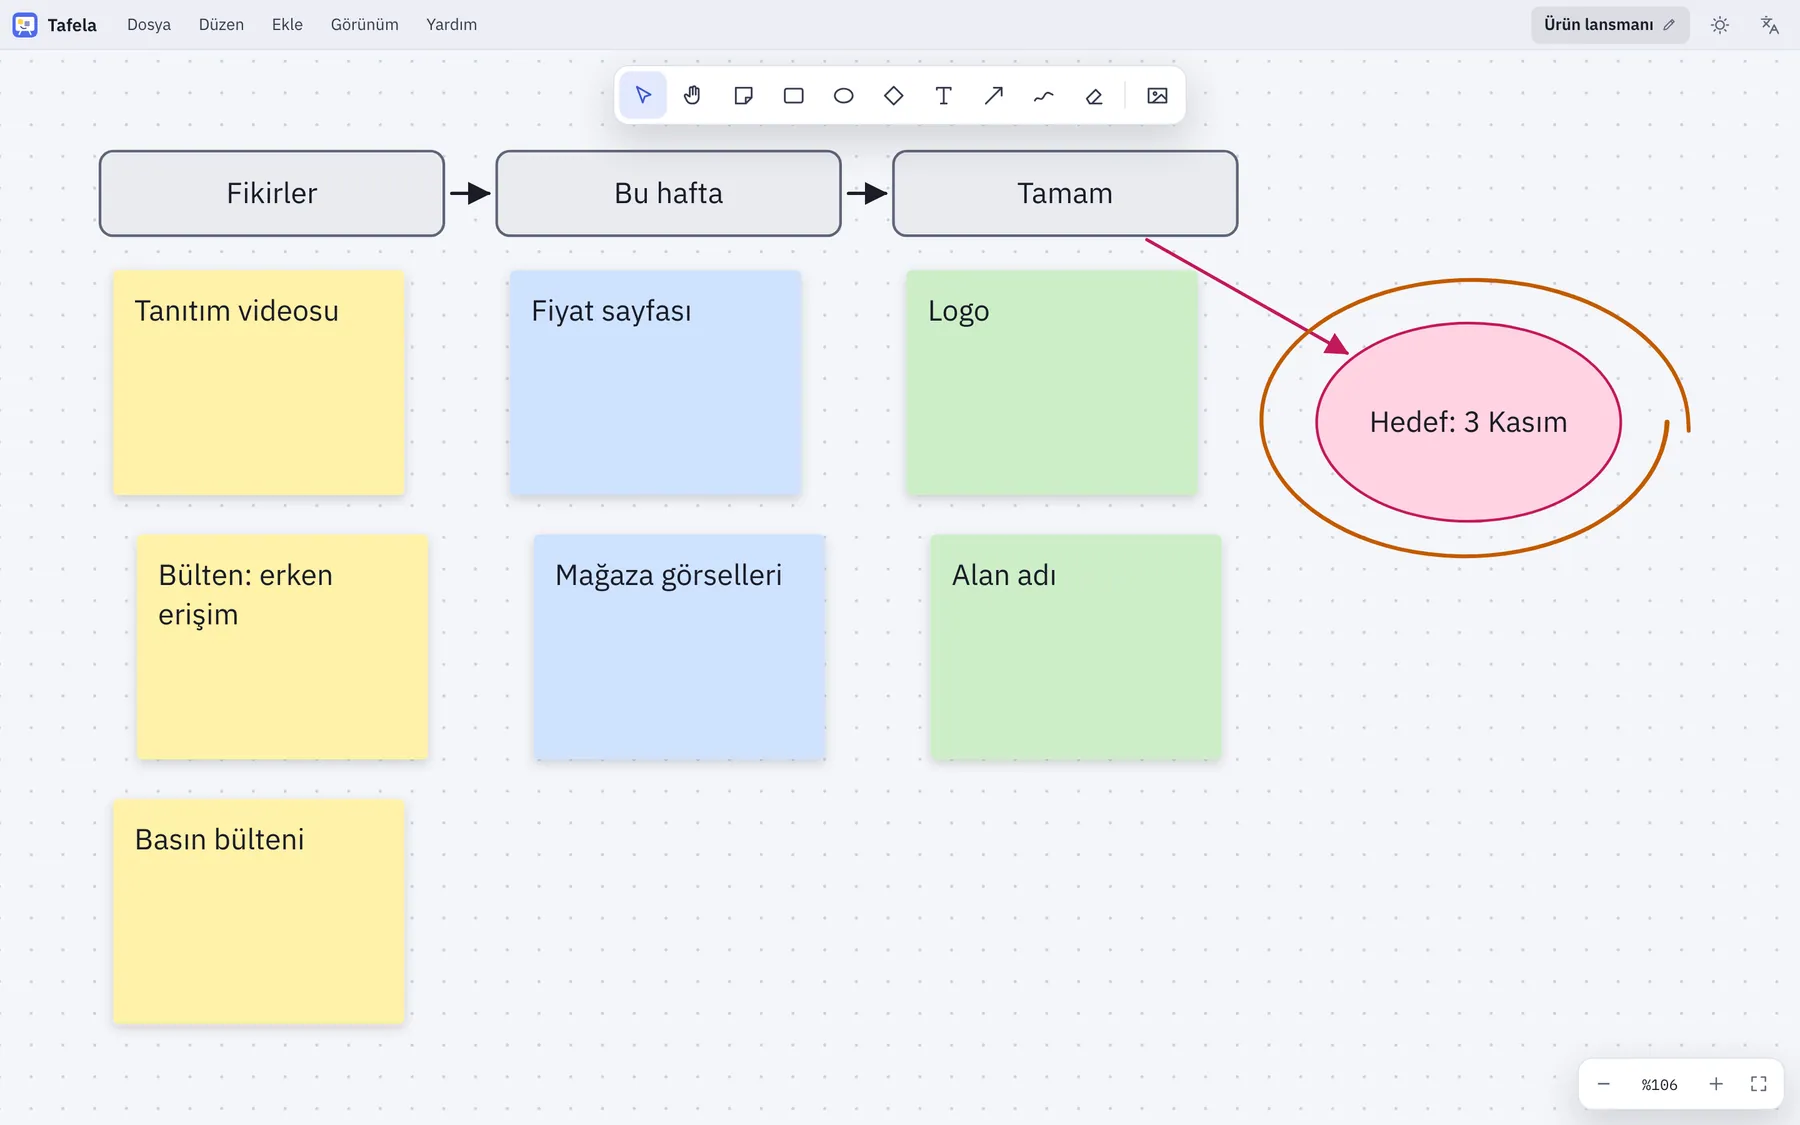Activate the freehand draw tool

pyautogui.click(x=1043, y=96)
